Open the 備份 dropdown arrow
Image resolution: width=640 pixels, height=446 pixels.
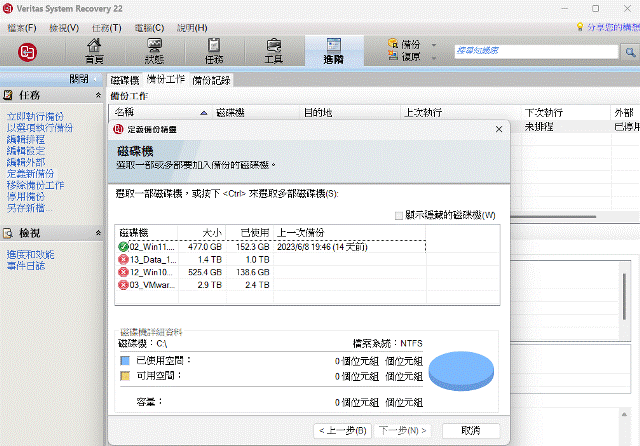point(434,45)
